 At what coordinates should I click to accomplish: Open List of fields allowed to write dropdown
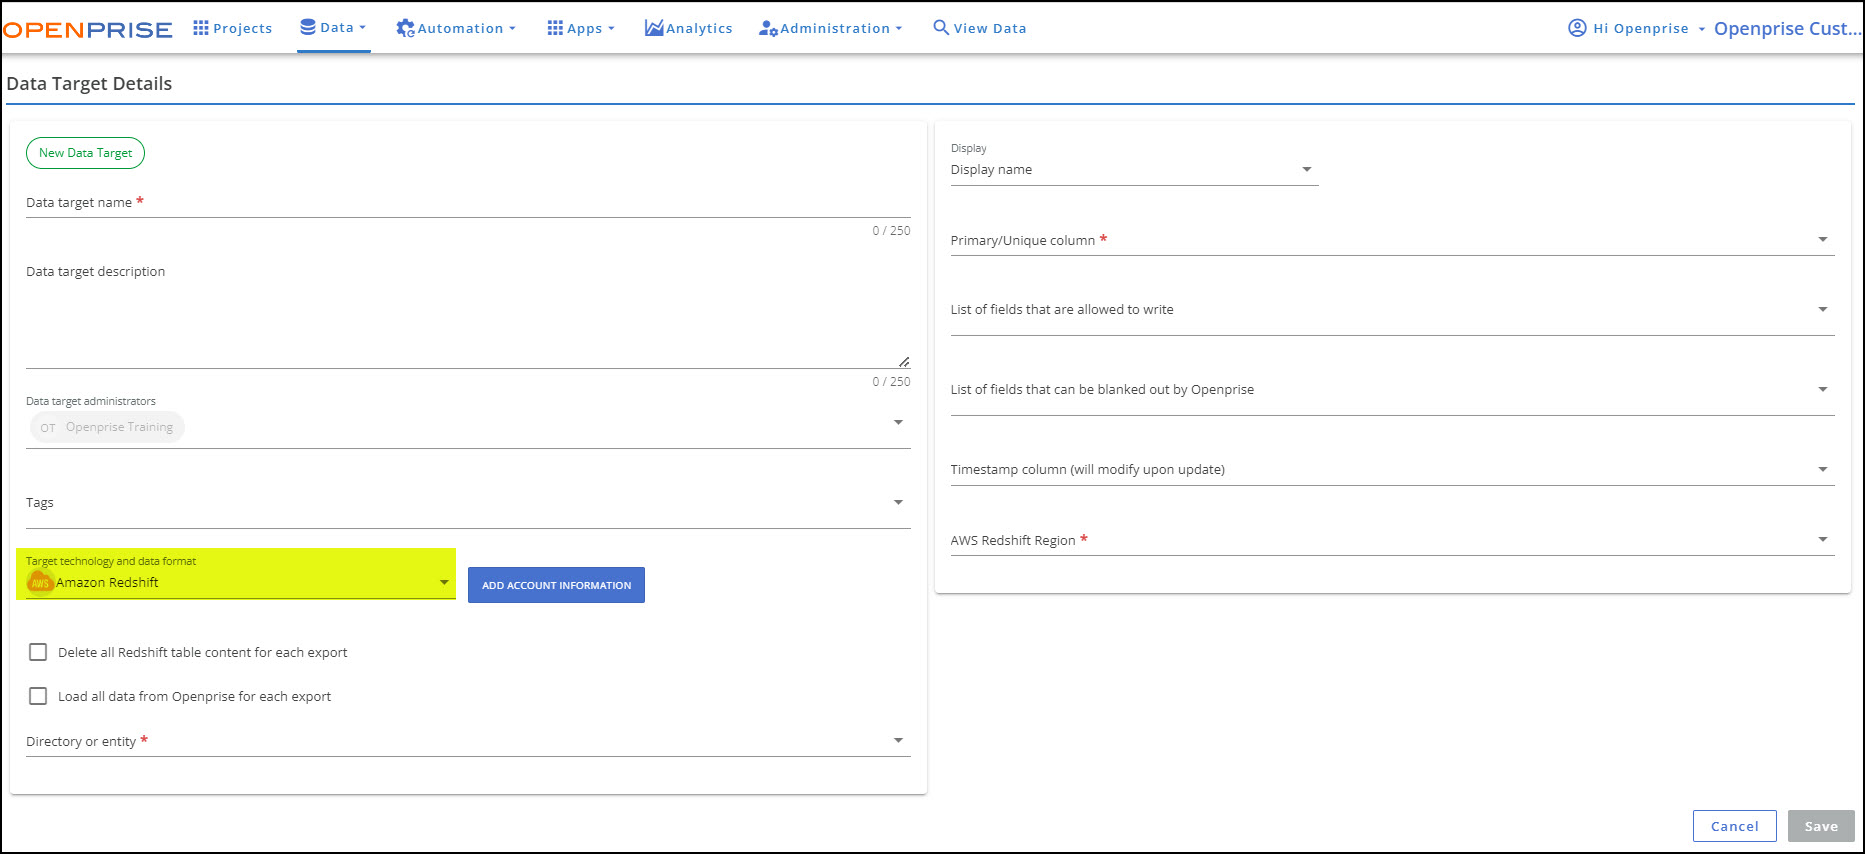(x=1822, y=309)
